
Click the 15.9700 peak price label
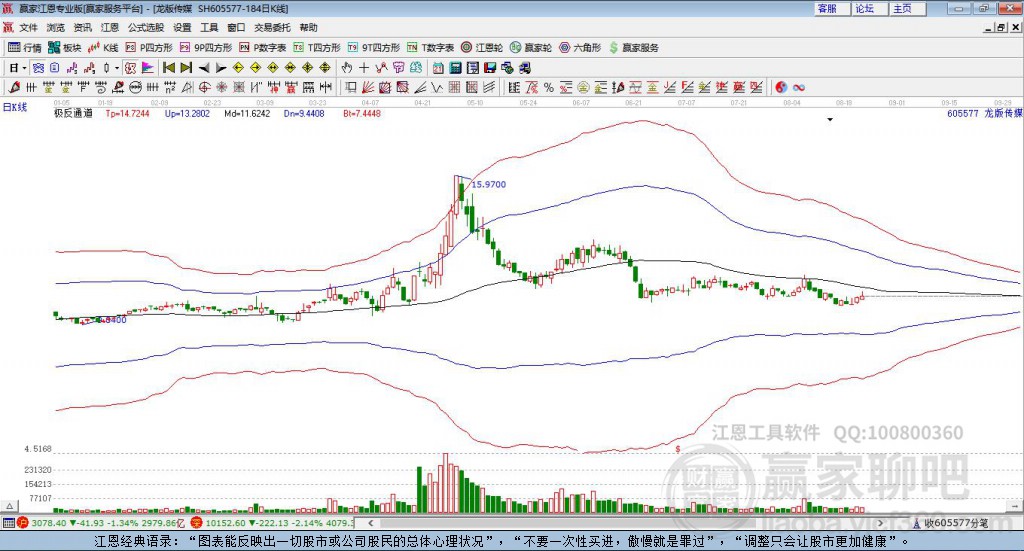488,185
